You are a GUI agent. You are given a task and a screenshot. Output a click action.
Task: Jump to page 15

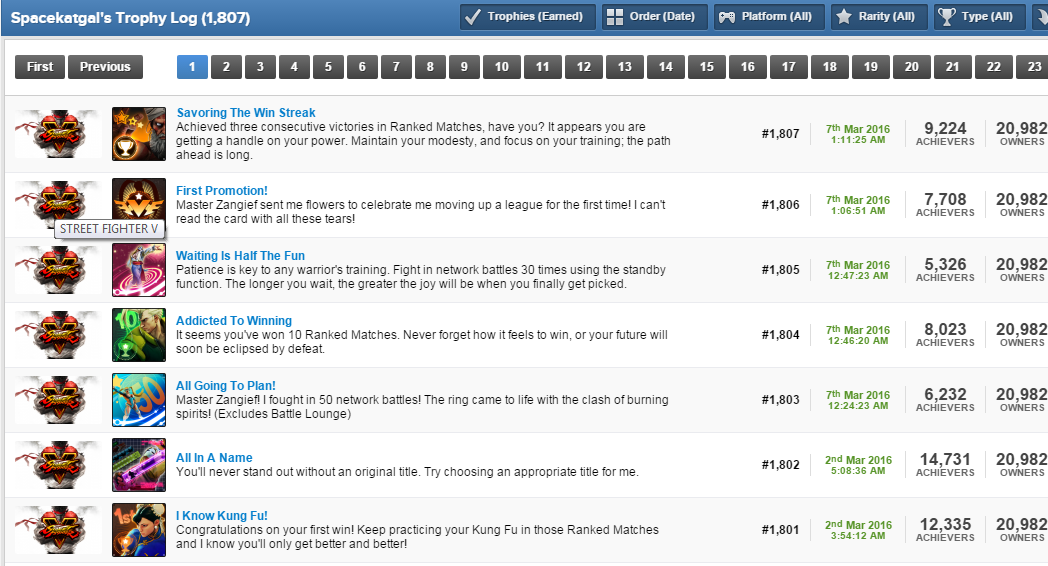tap(707, 67)
